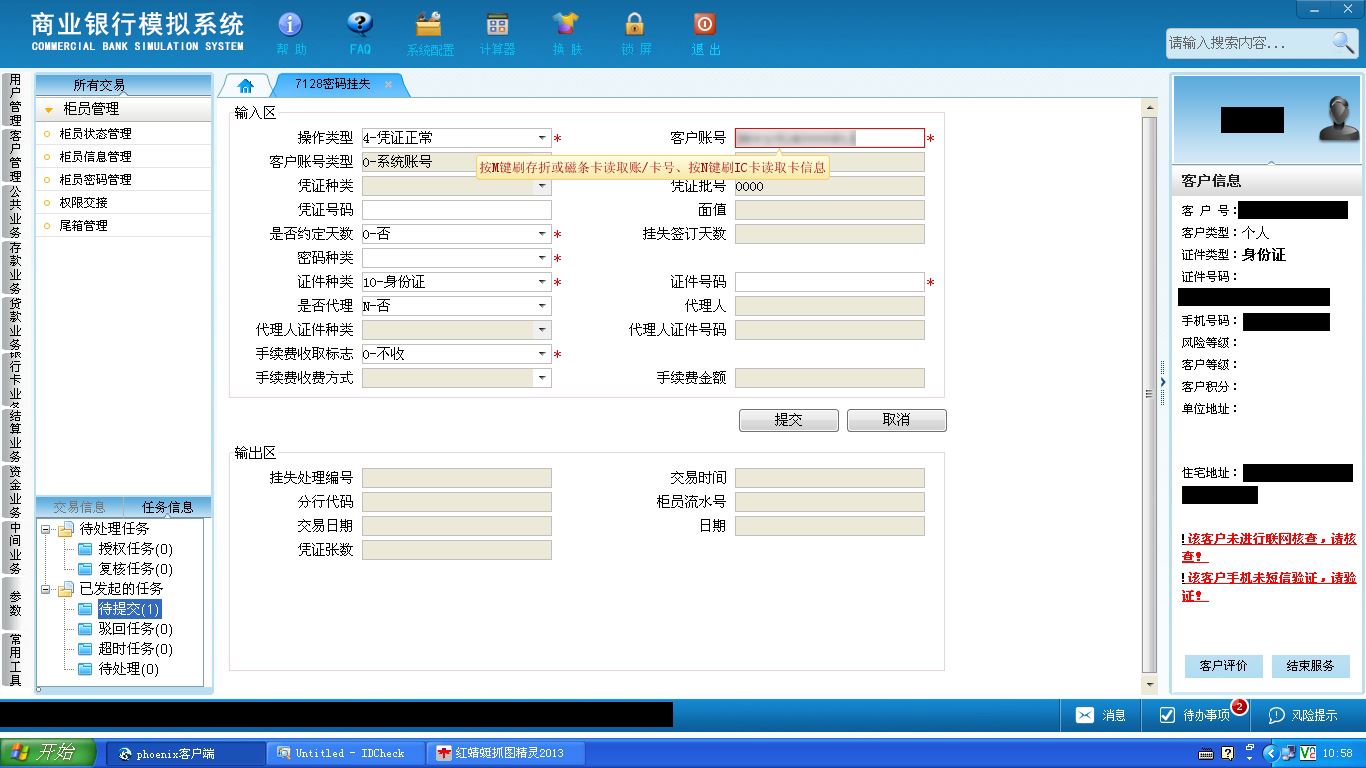Click the 换肤 skin change icon
This screenshot has height=768, width=1366.
pyautogui.click(x=566, y=24)
